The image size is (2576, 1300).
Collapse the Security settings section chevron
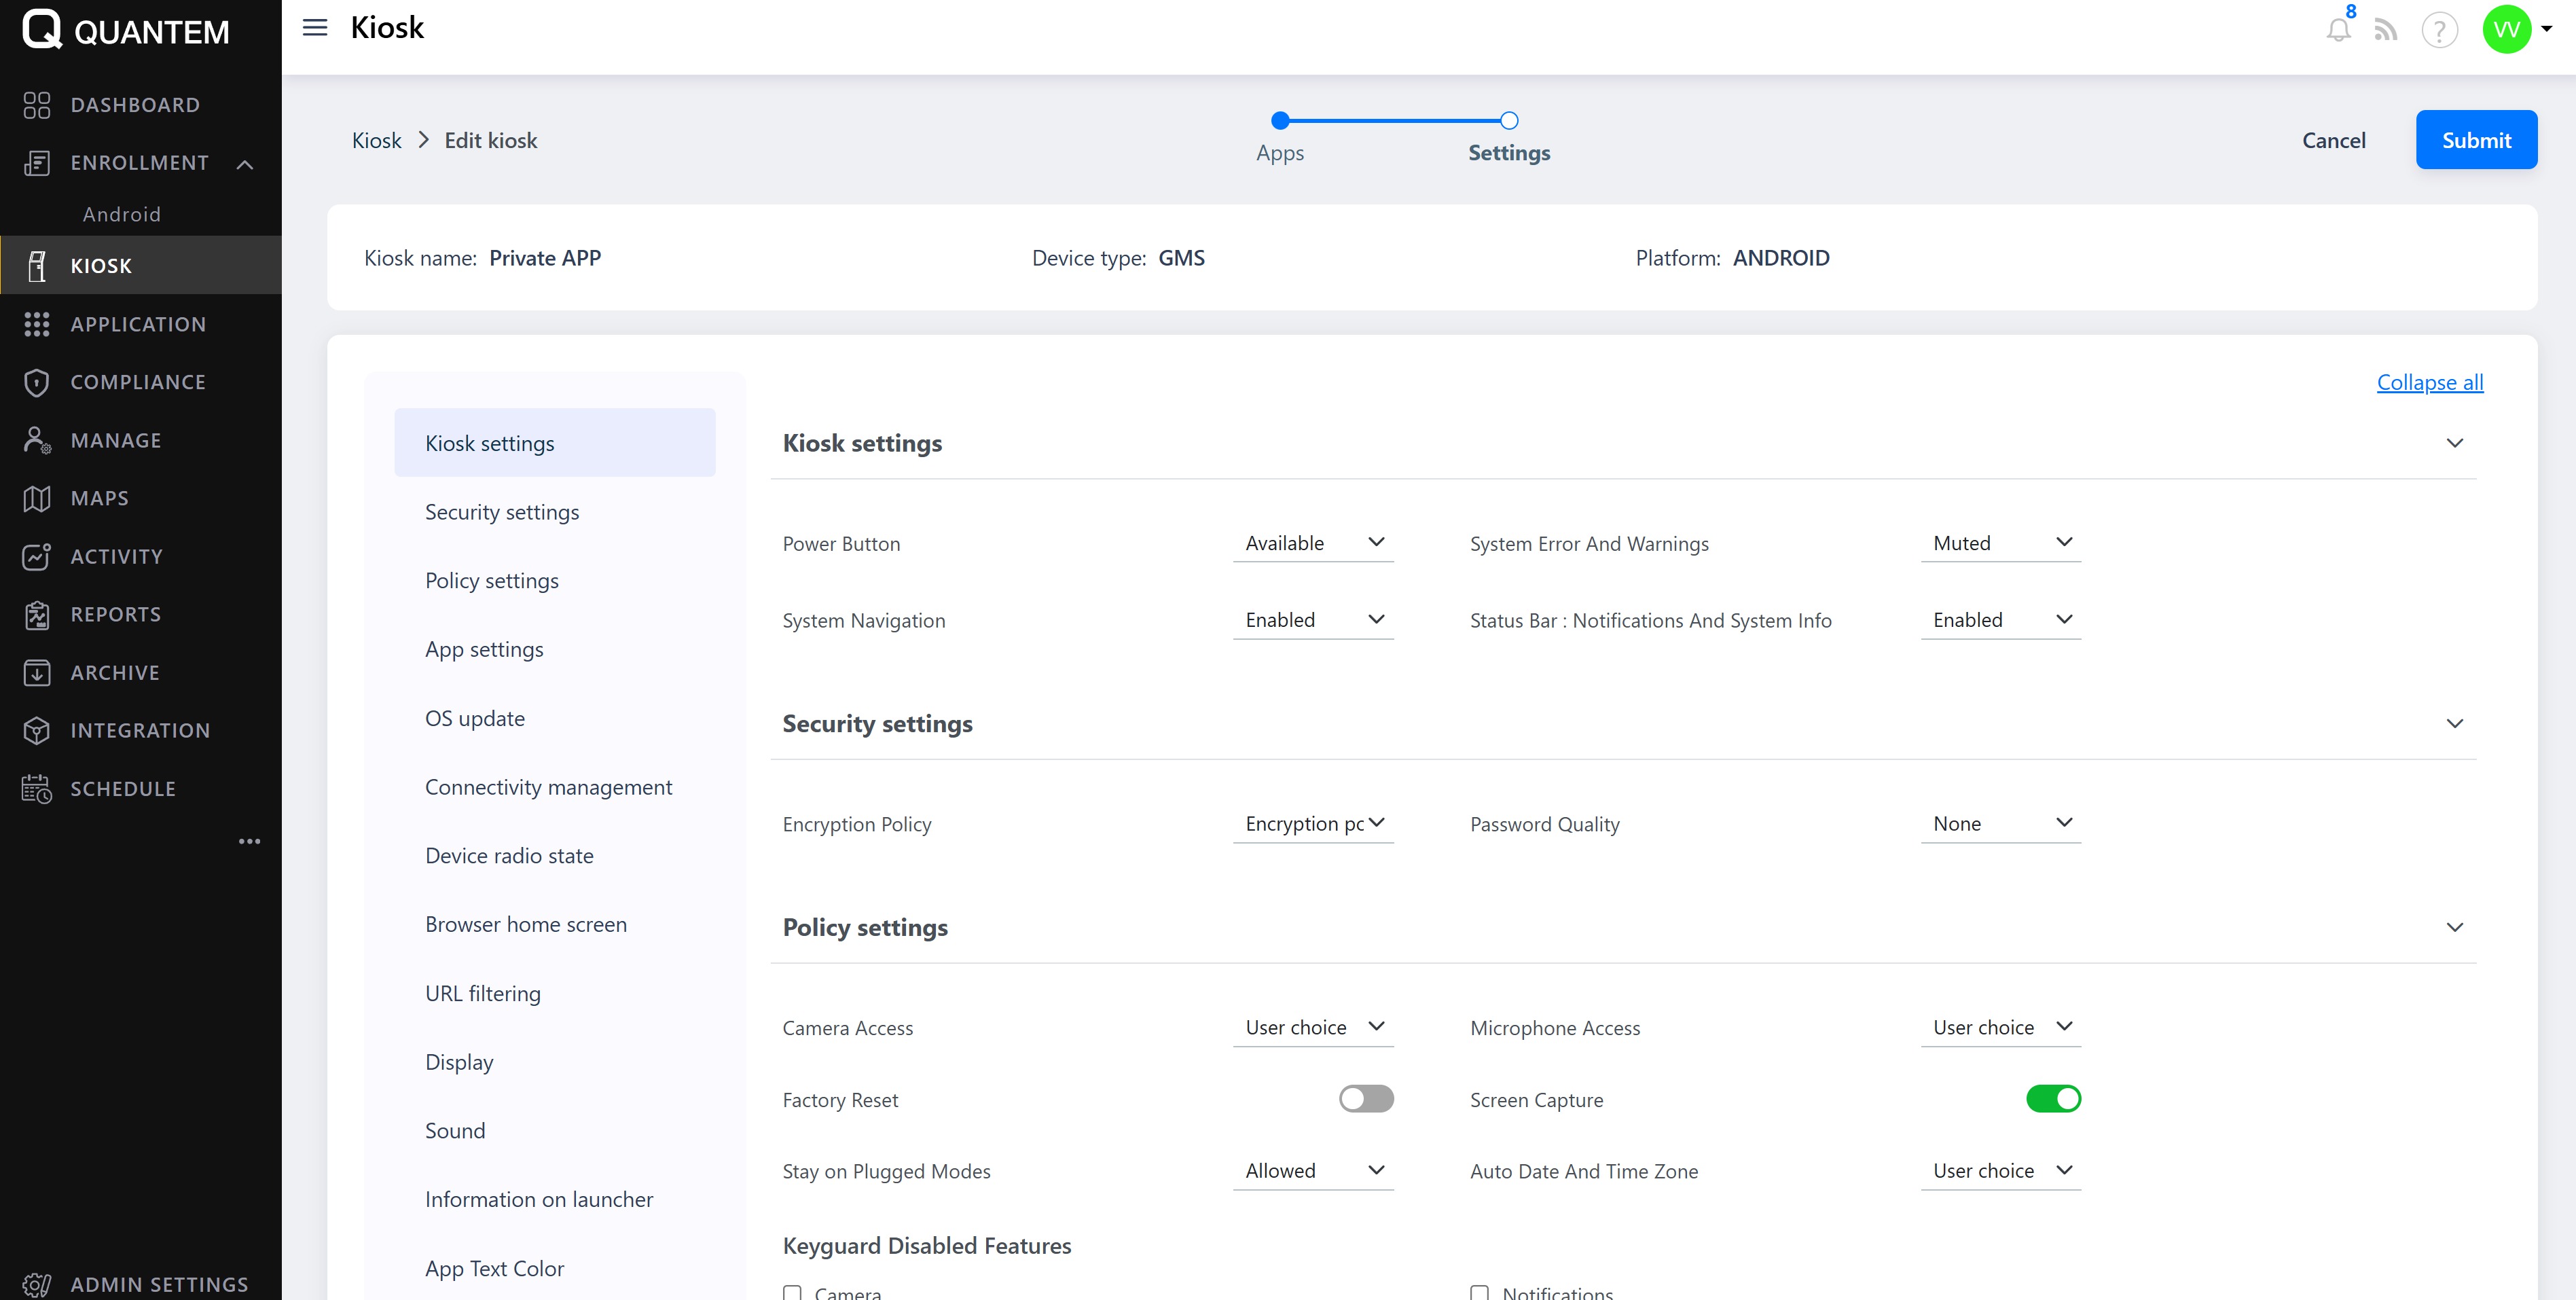tap(2454, 724)
